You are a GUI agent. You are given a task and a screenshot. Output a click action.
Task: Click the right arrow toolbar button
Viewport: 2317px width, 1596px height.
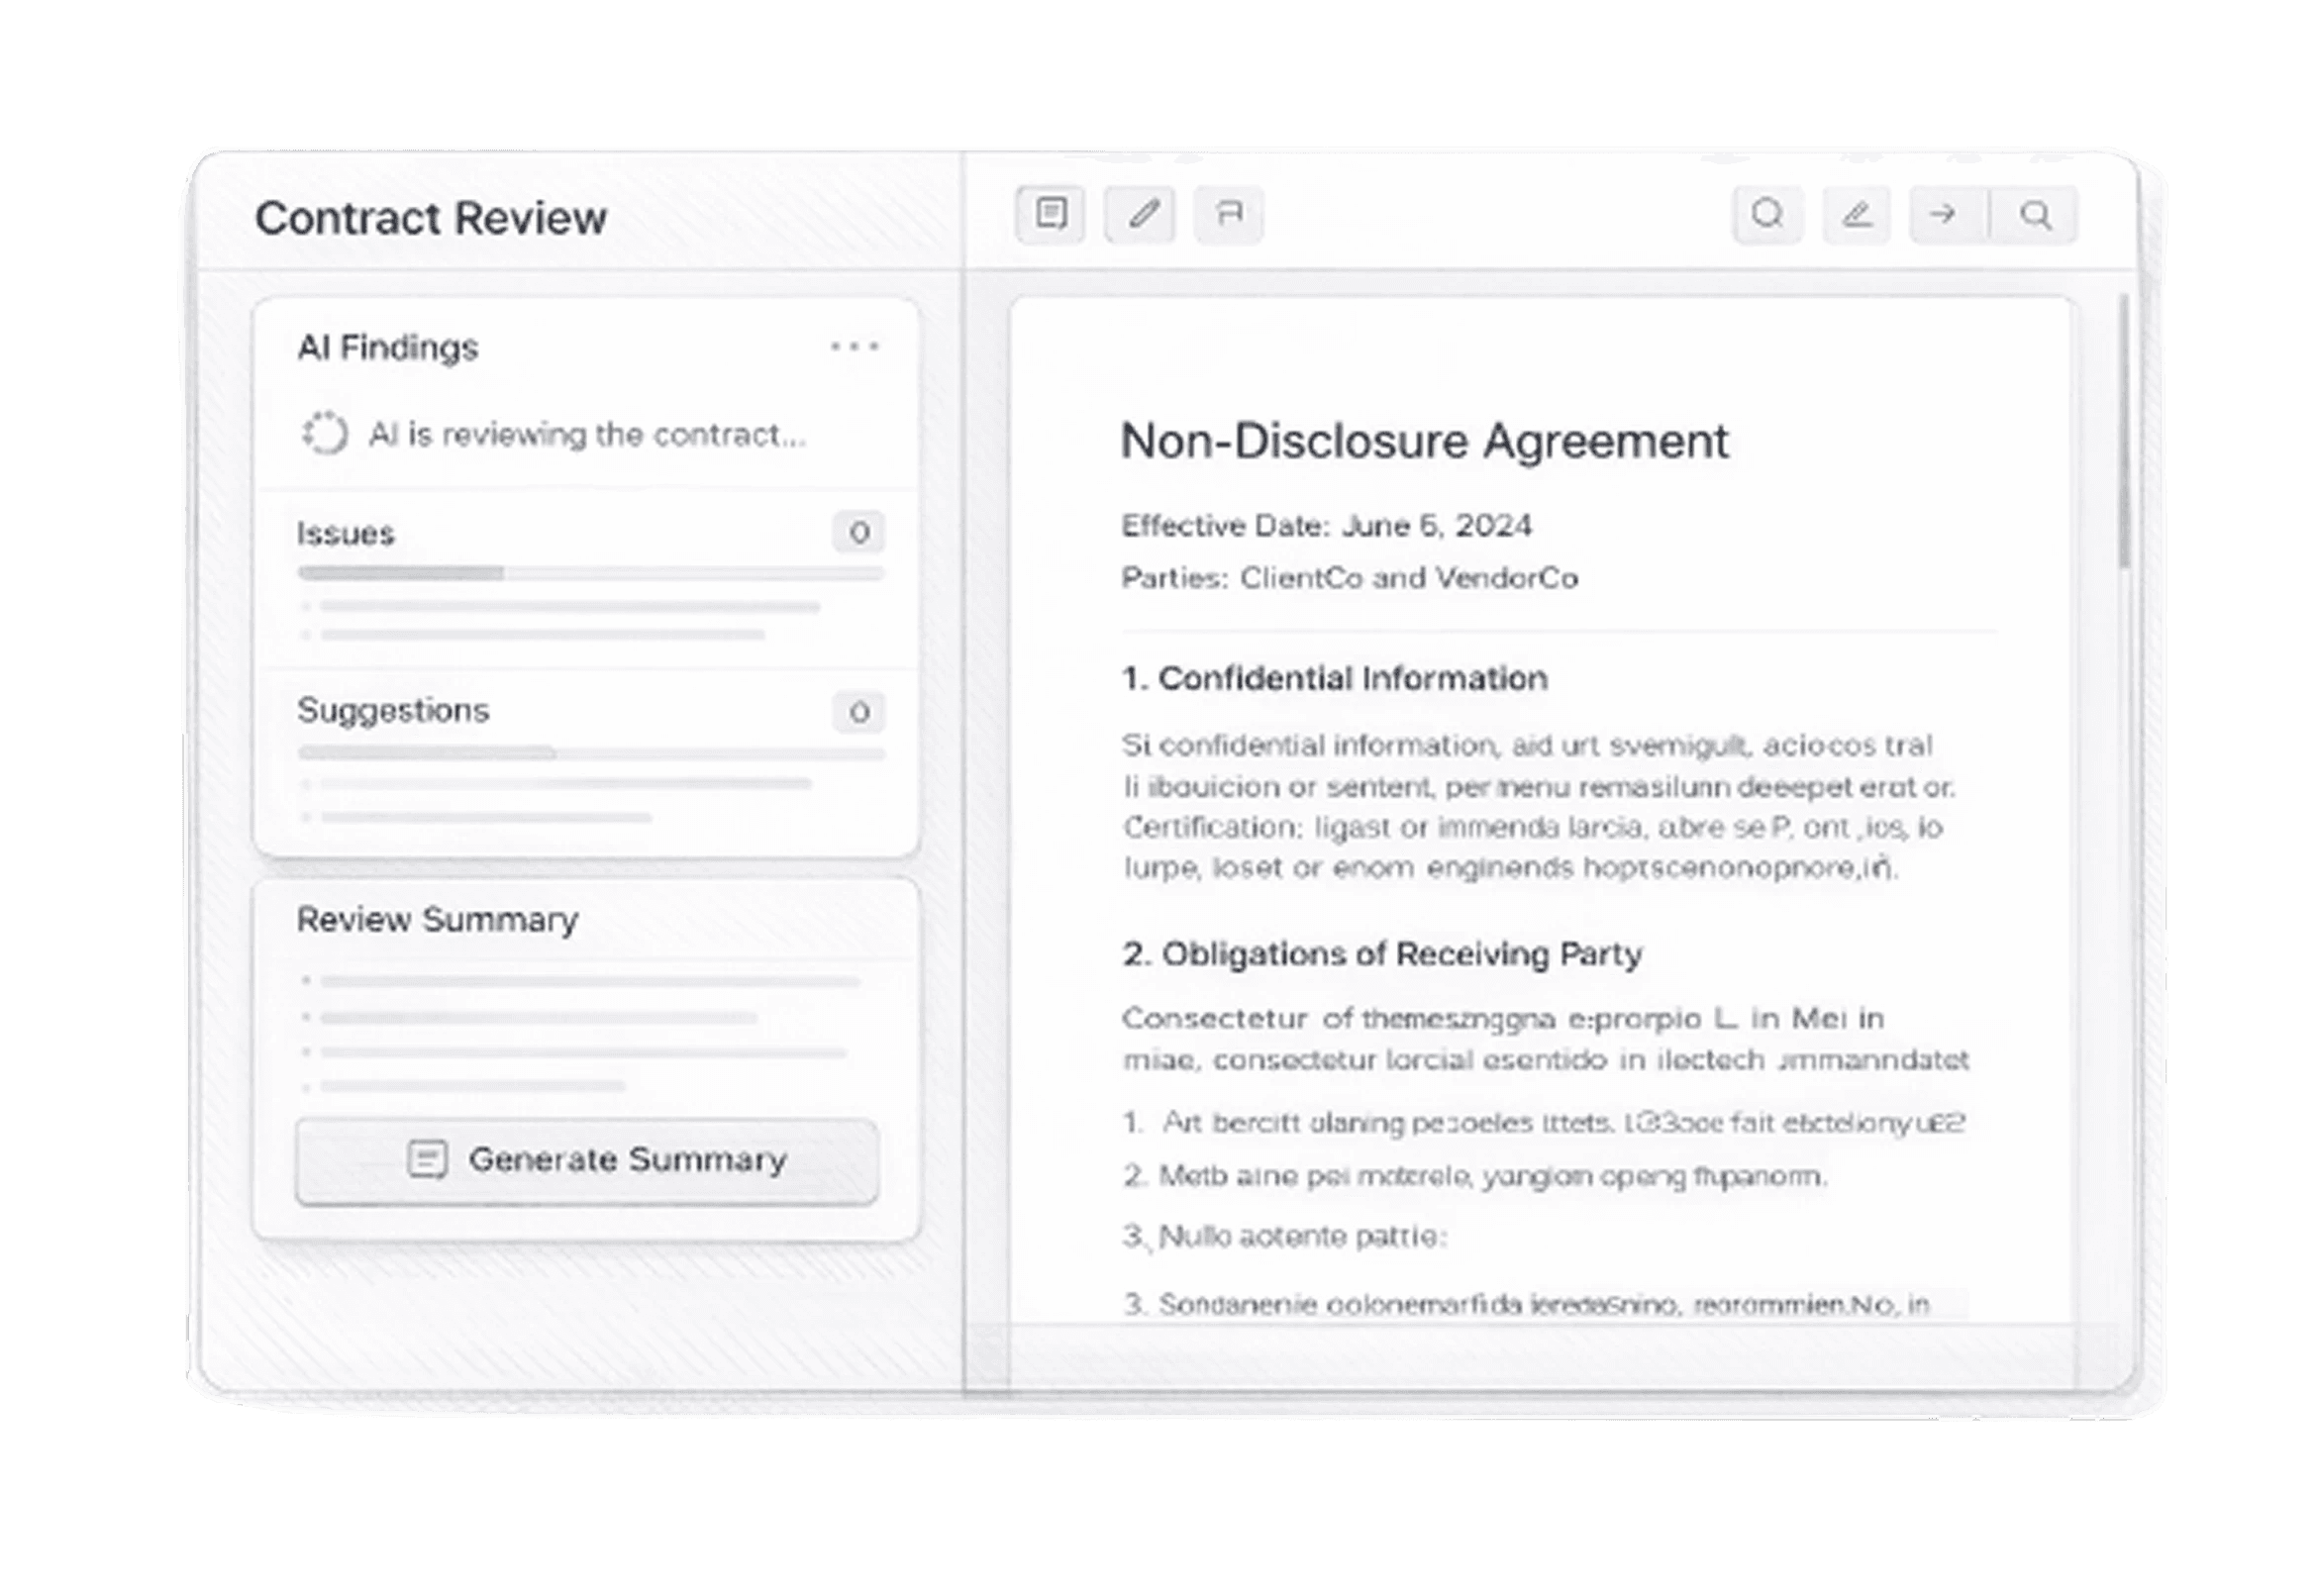pyautogui.click(x=1945, y=214)
